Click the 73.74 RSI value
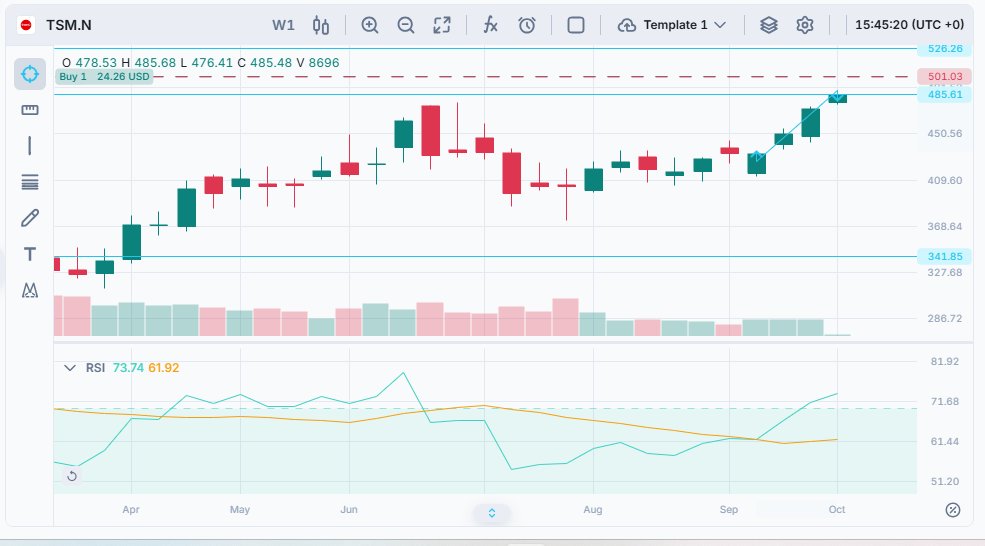 (x=128, y=368)
